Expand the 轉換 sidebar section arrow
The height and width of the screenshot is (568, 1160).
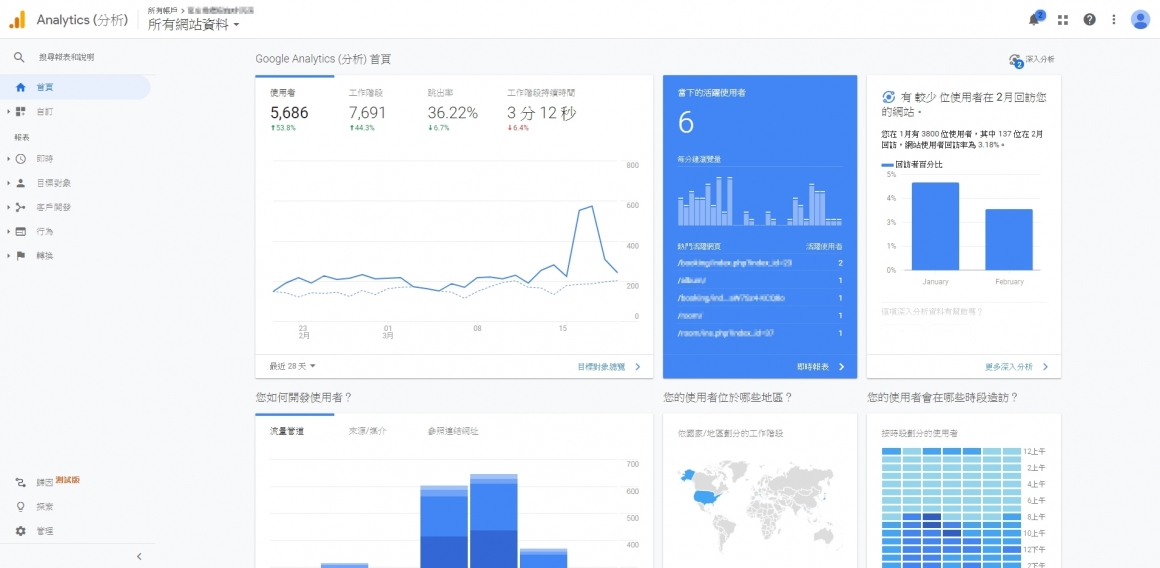pos(8,256)
